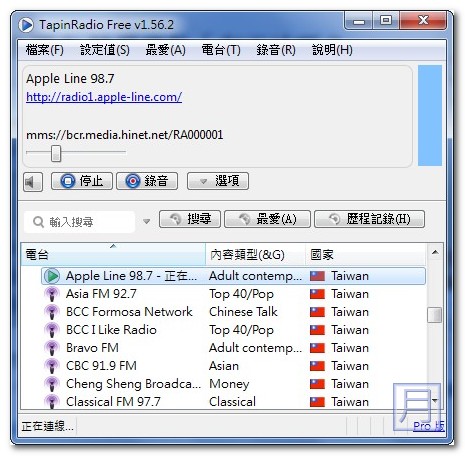Click the Taiwan flag in CBC 91.9 FM row
This screenshot has width=465, height=456.
(317, 366)
